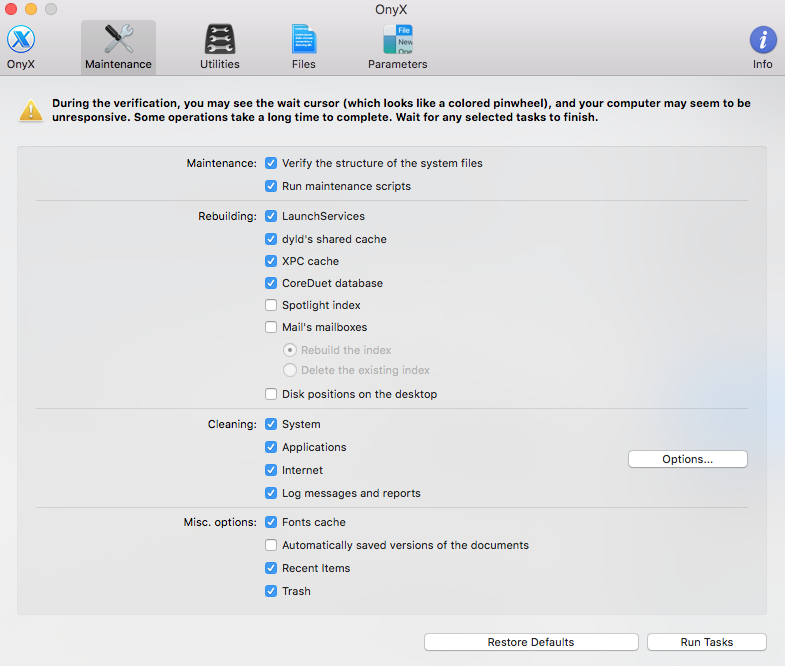Toggle Run maintenance scripts checkbox
Image resolution: width=785 pixels, height=666 pixels.
click(271, 186)
